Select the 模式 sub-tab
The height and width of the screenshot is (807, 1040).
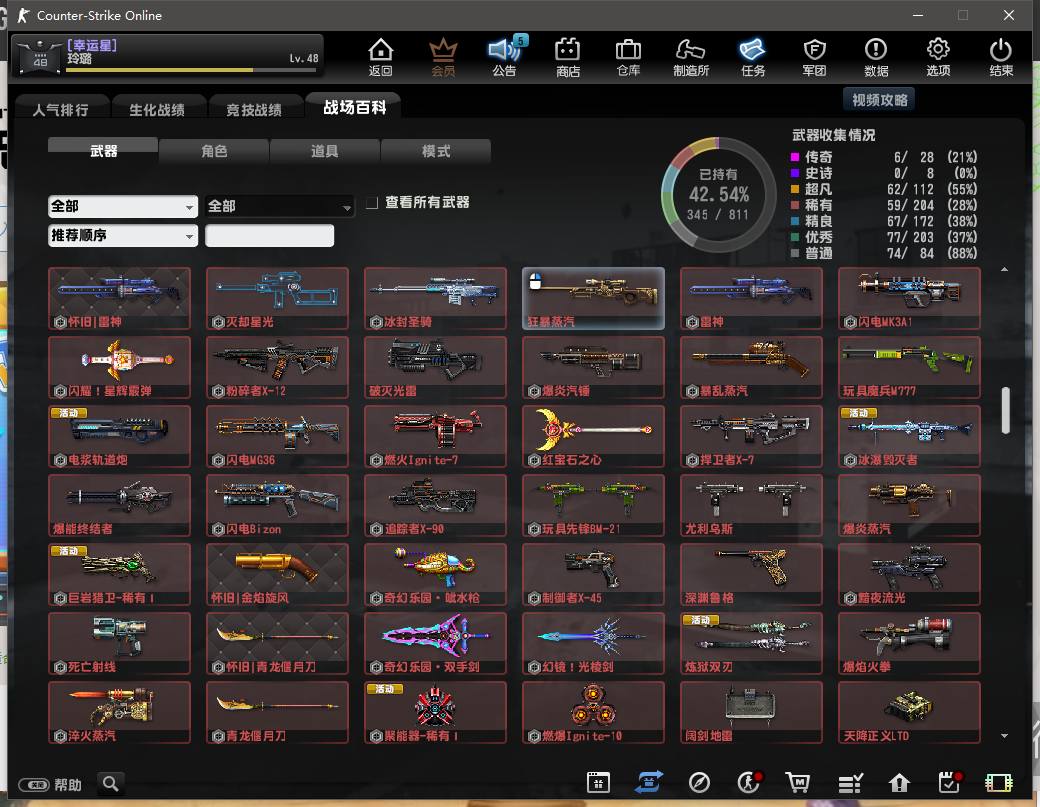point(436,151)
